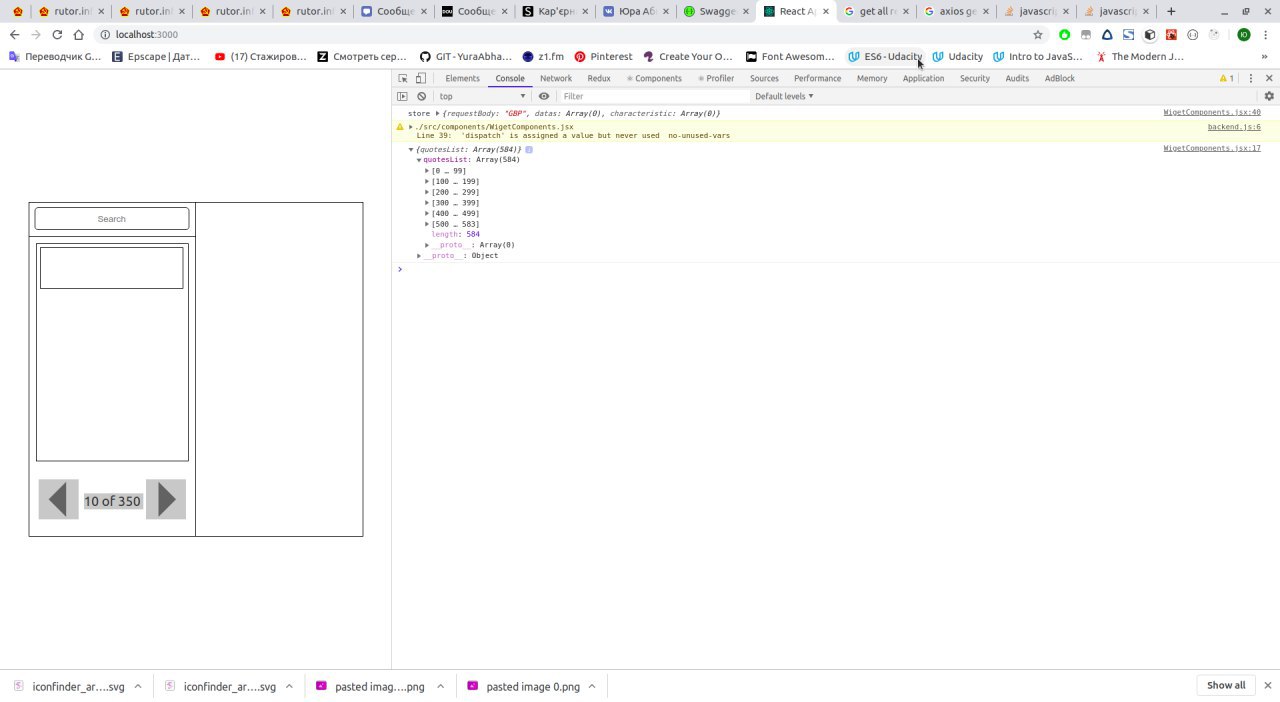This screenshot has width=1280, height=702.
Task: Click the red AdBlock extension icon
Action: [1170, 34]
